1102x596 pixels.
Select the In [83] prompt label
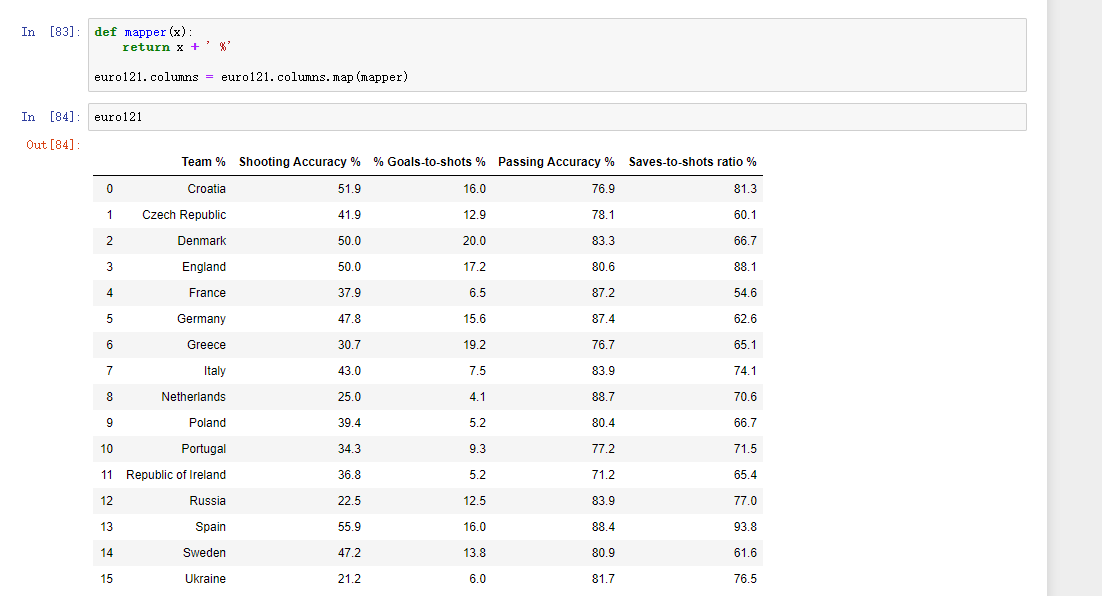coord(51,32)
